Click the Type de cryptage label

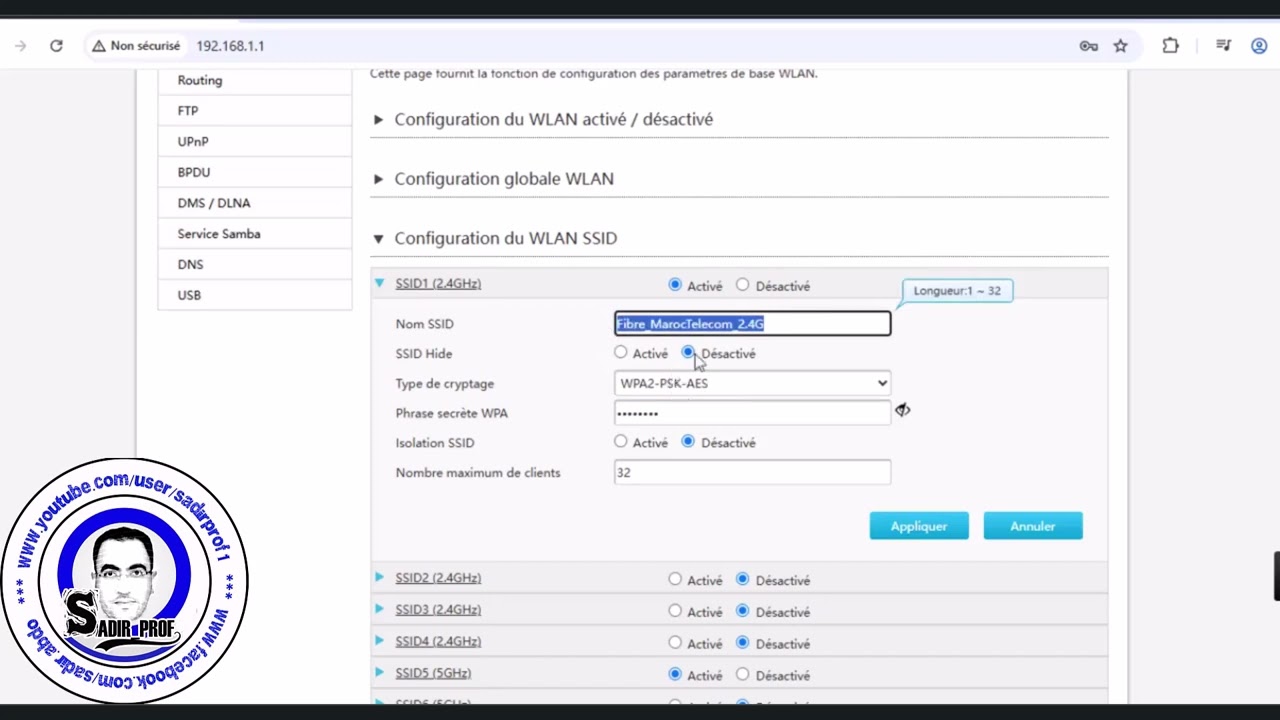[445, 384]
